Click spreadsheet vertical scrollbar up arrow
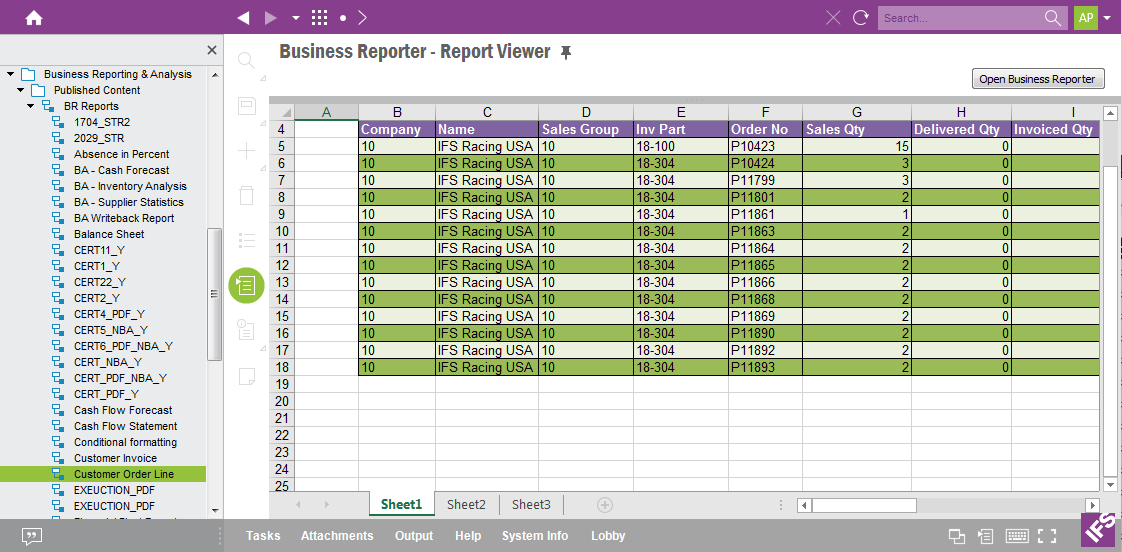This screenshot has width=1122, height=552. (1110, 113)
